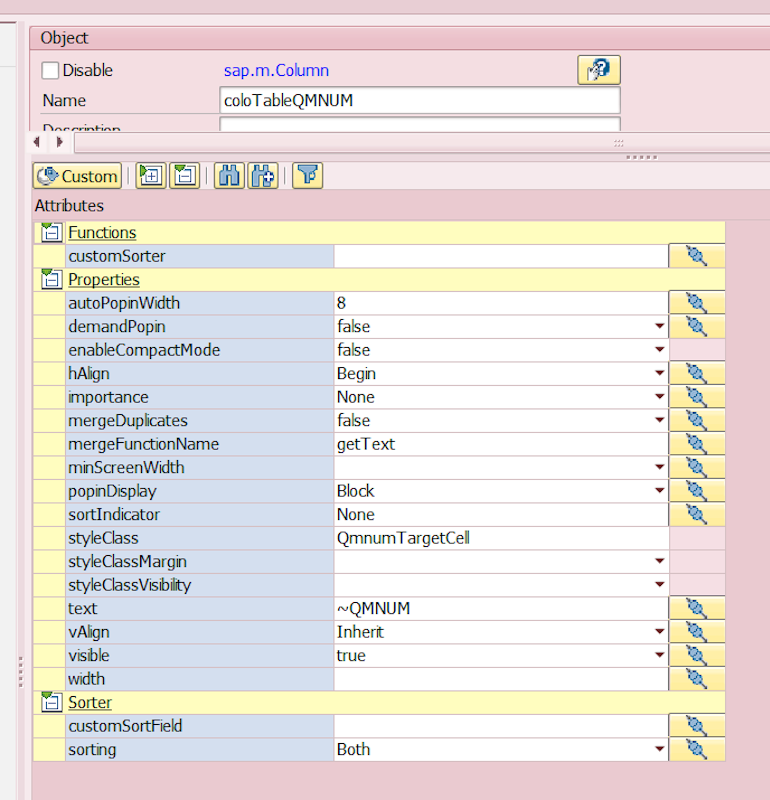Open the visible dropdown
The image size is (770, 800).
(660, 655)
